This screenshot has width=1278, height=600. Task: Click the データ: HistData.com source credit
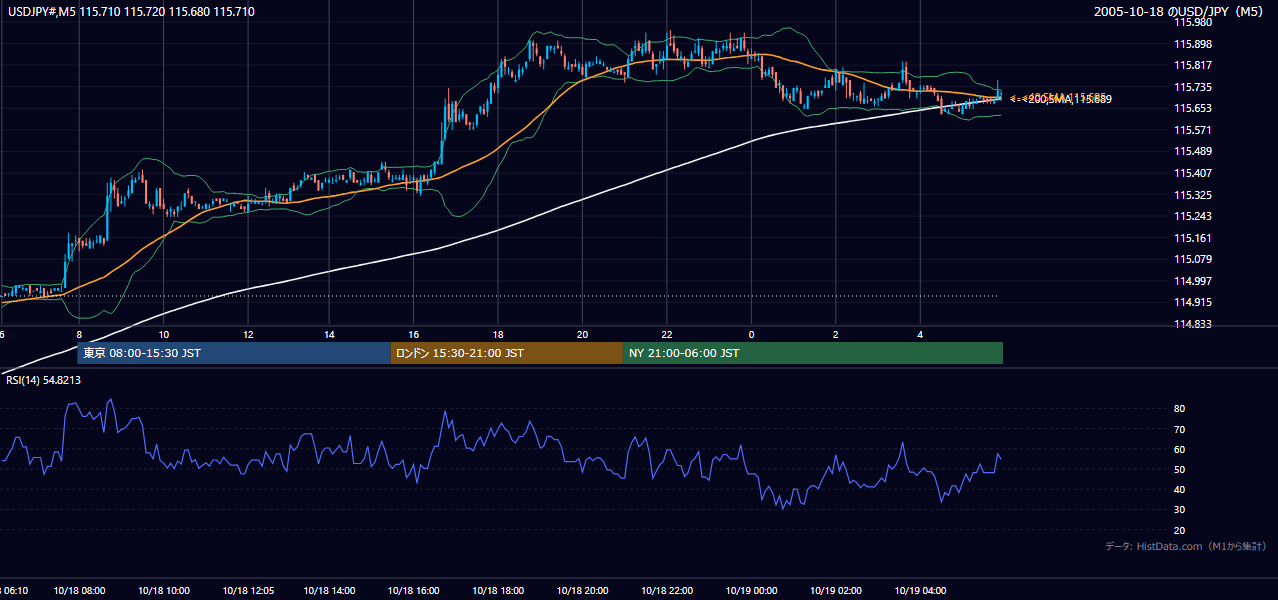(1186, 547)
